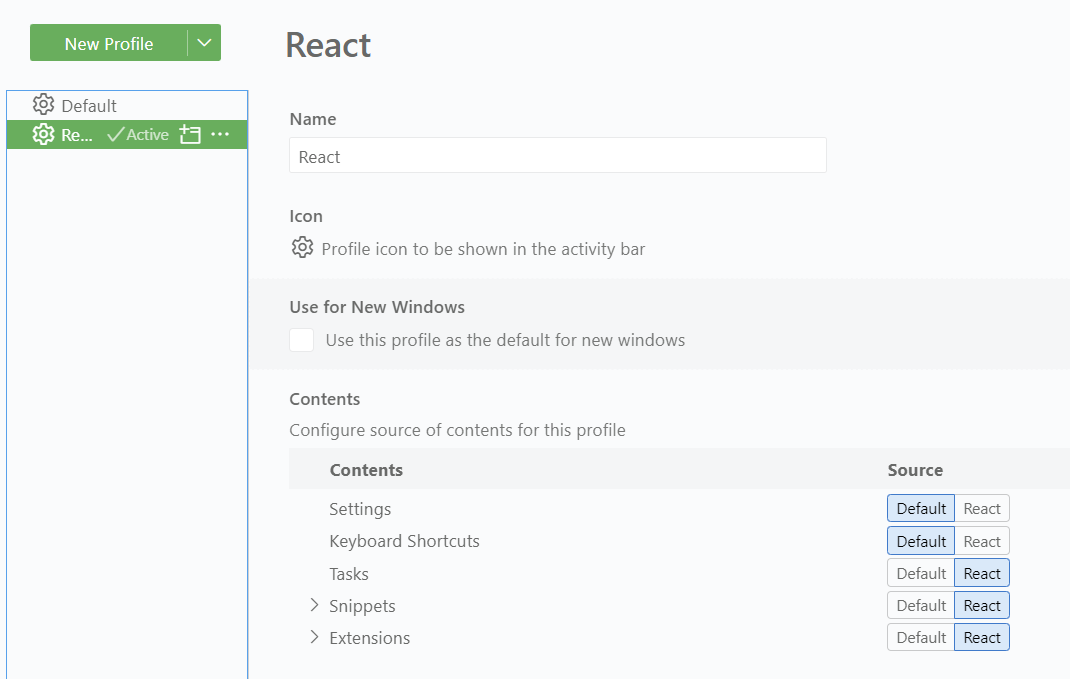Click the gear icon beside the Default profile
1070x679 pixels.
click(44, 104)
